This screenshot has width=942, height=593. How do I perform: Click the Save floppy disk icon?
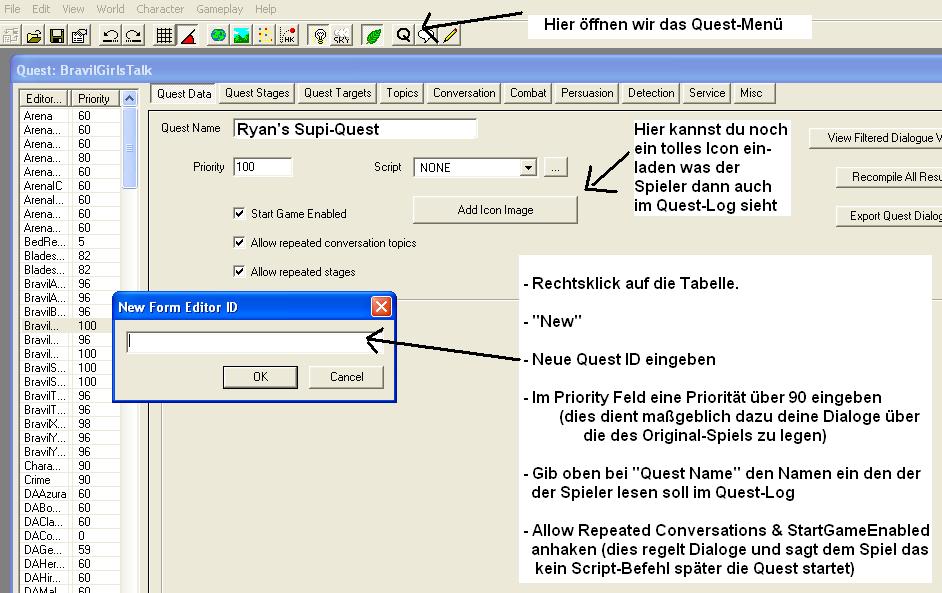57,35
